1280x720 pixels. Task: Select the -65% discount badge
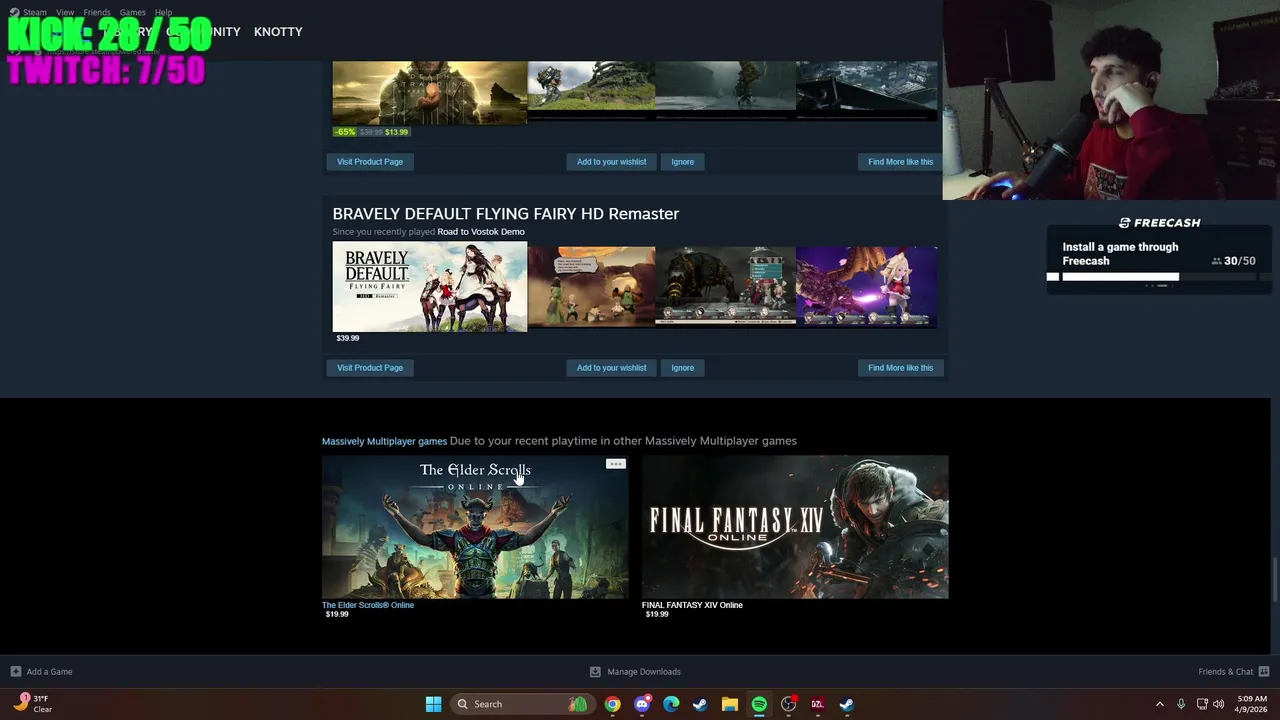pos(345,132)
